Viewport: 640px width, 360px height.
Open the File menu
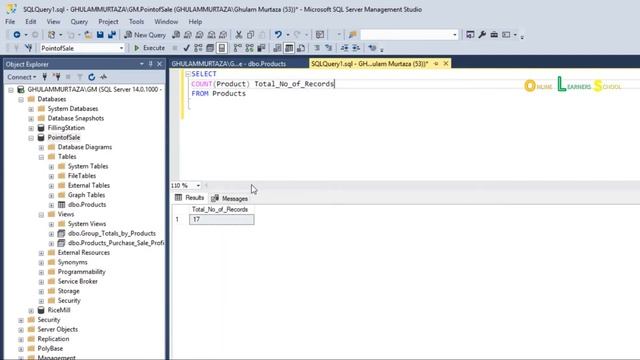[x=10, y=22]
